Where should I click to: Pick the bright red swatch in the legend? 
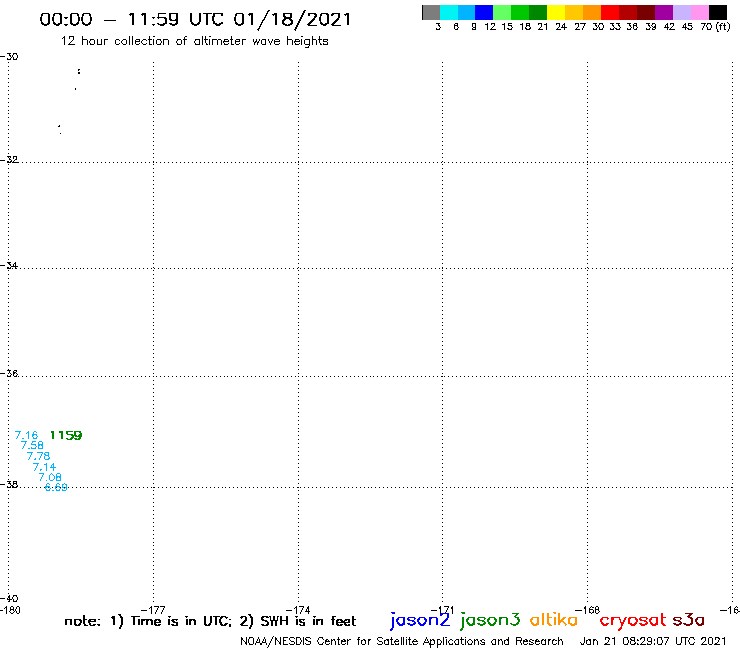(610, 12)
